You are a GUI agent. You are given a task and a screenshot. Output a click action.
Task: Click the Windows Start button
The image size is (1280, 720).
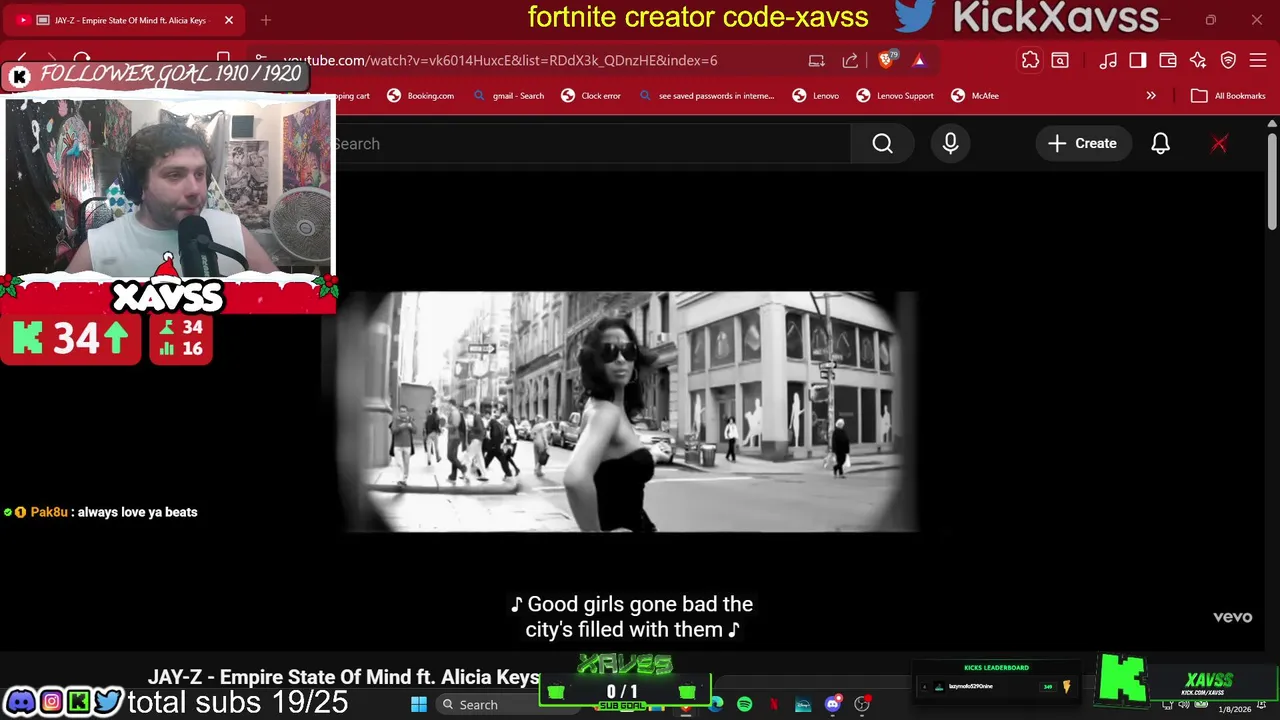419,704
